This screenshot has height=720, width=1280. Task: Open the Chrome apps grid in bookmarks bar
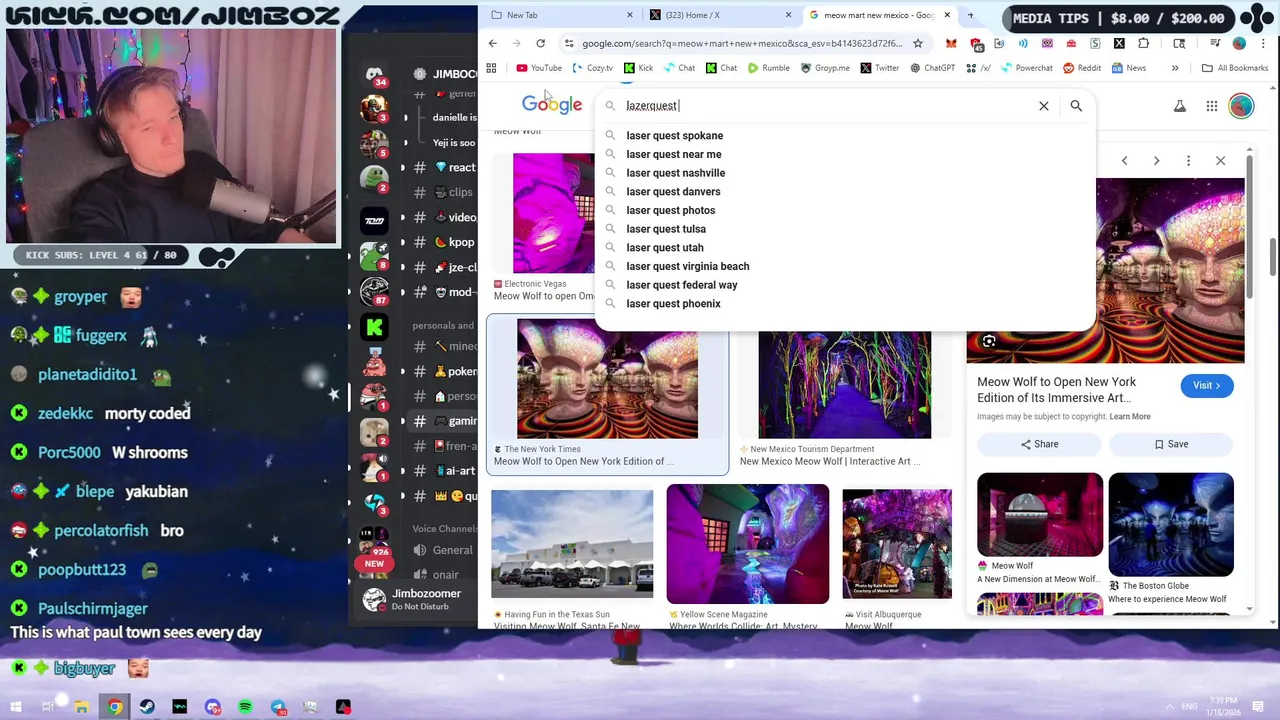(491, 68)
